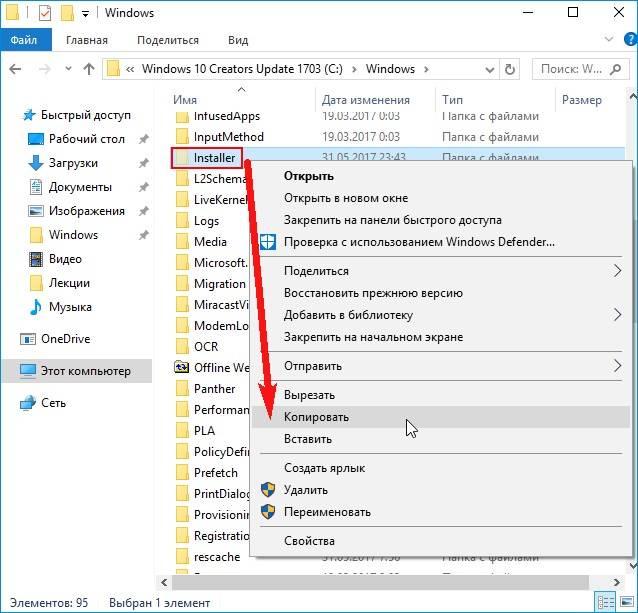638x613 pixels.
Task: Select the Panther folder
Action: [214, 389]
